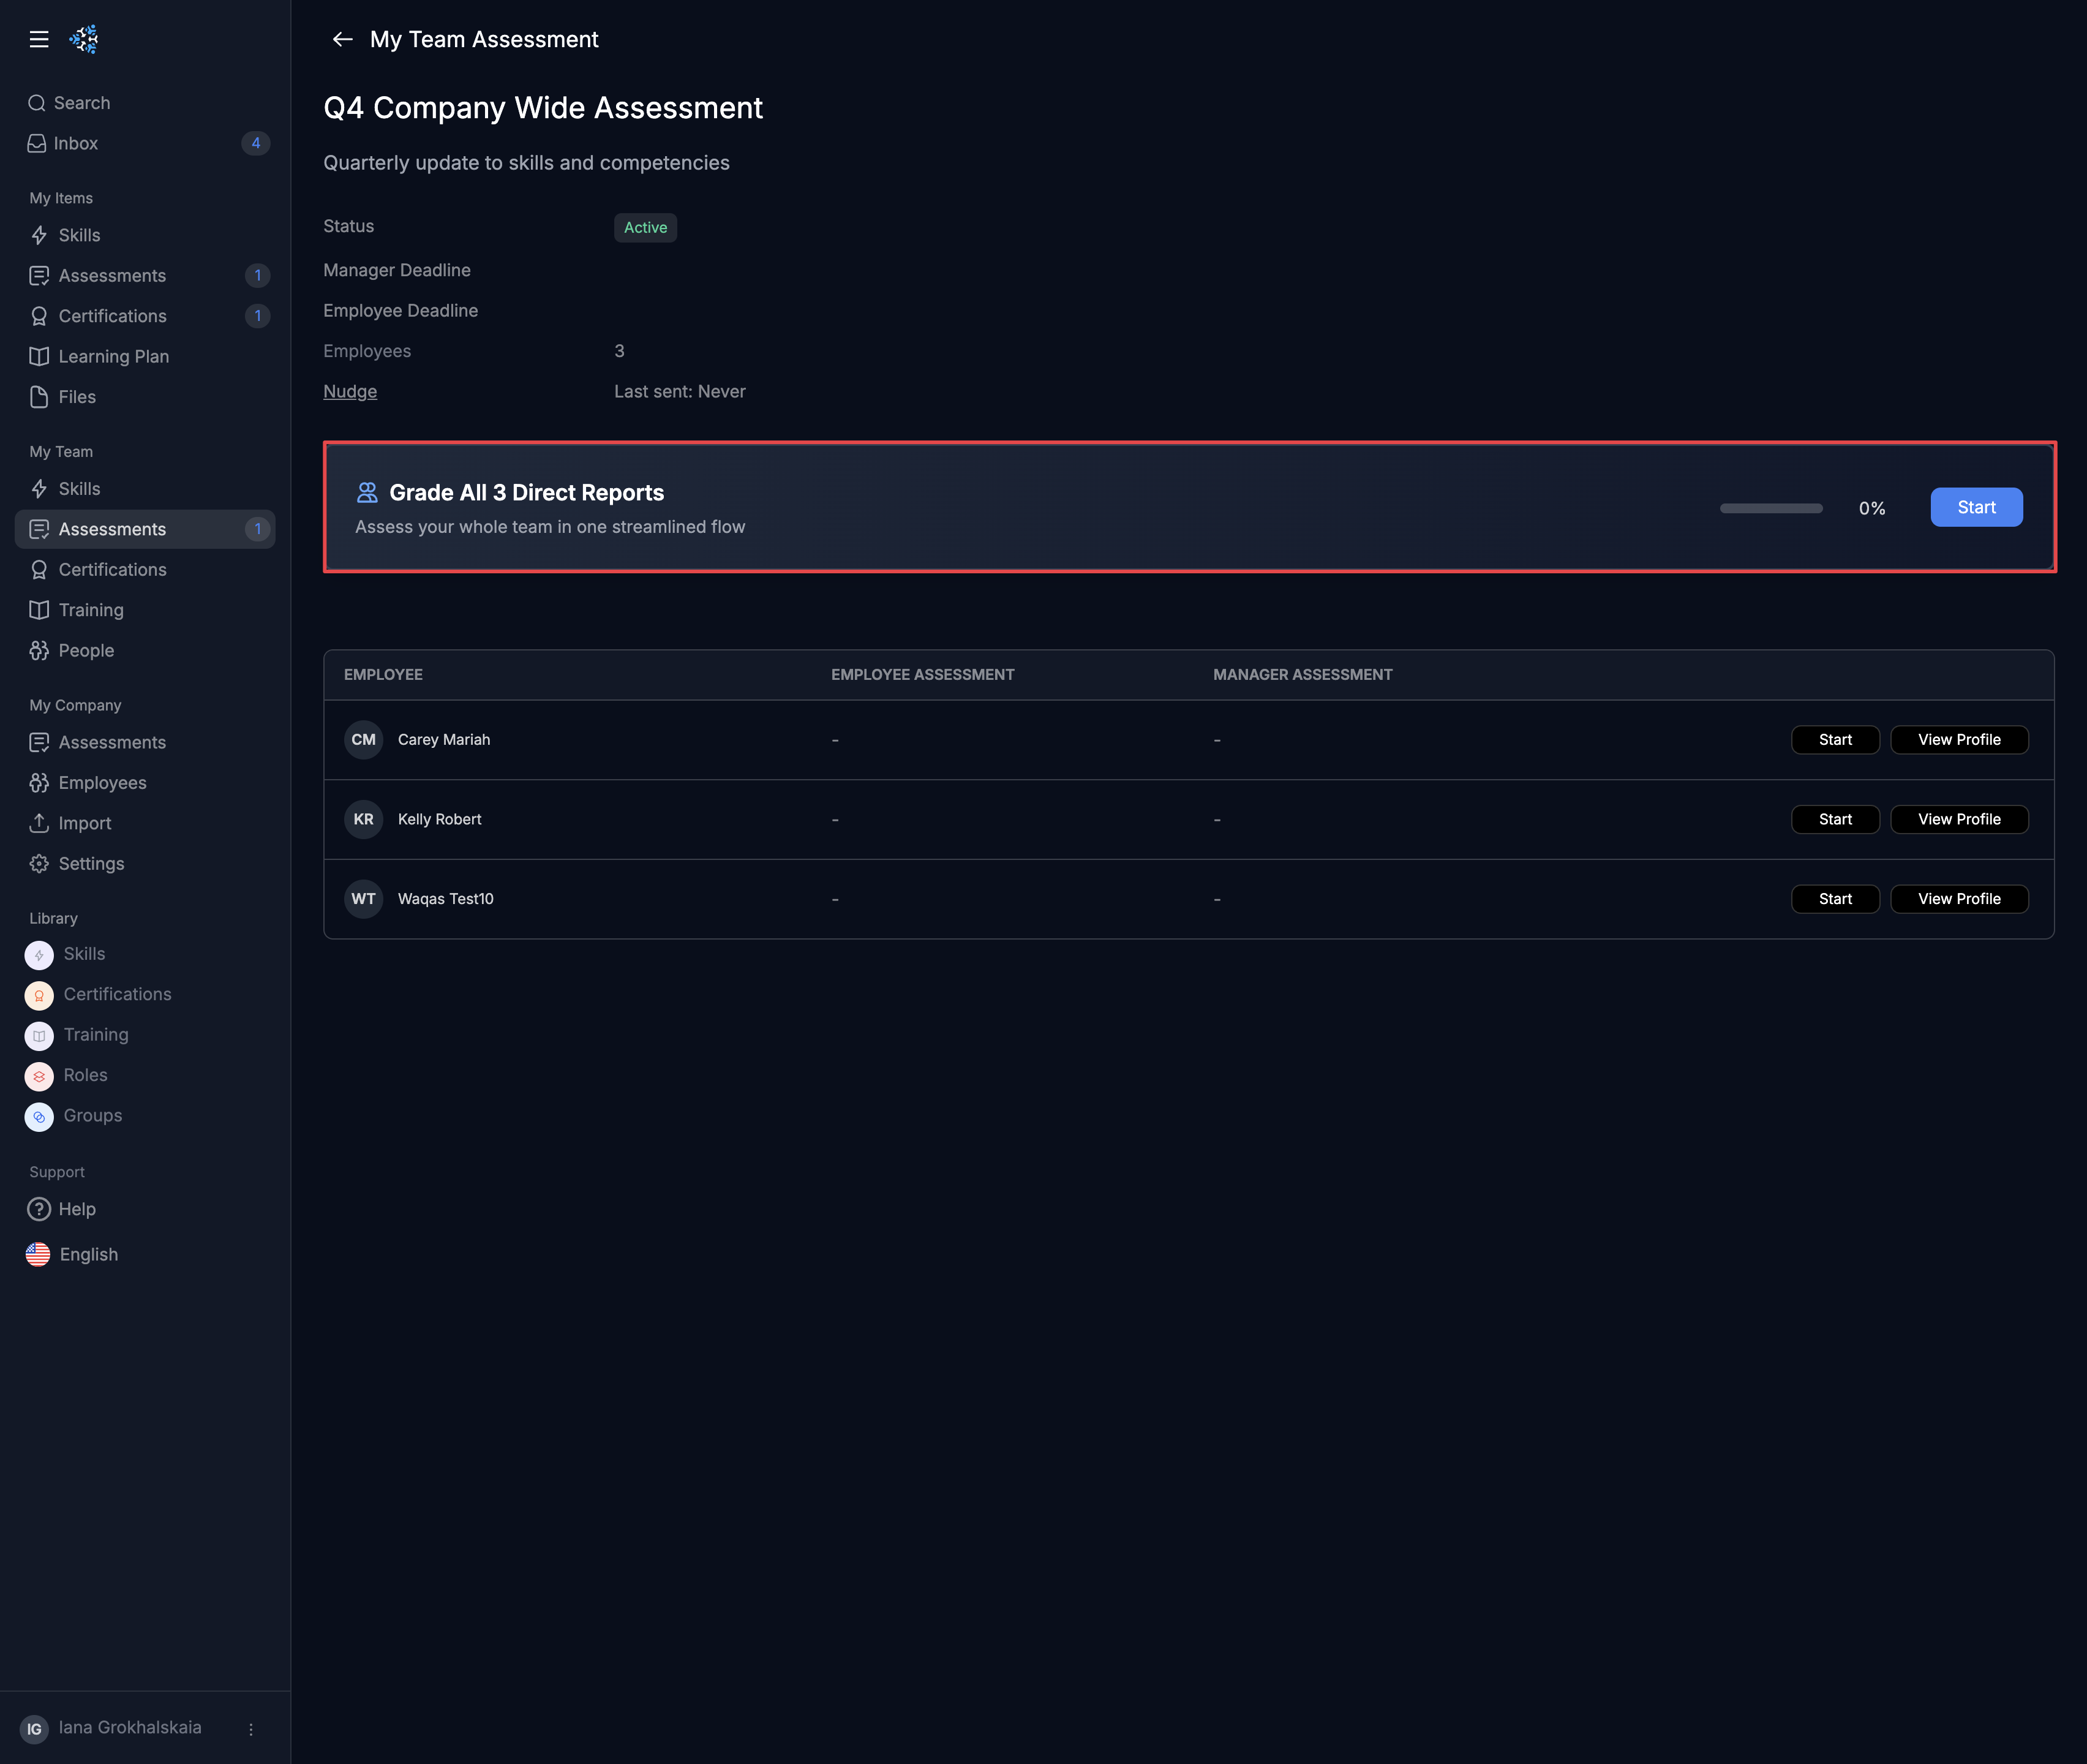Click the back arrow icon
This screenshot has width=2087, height=1764.
tap(342, 39)
